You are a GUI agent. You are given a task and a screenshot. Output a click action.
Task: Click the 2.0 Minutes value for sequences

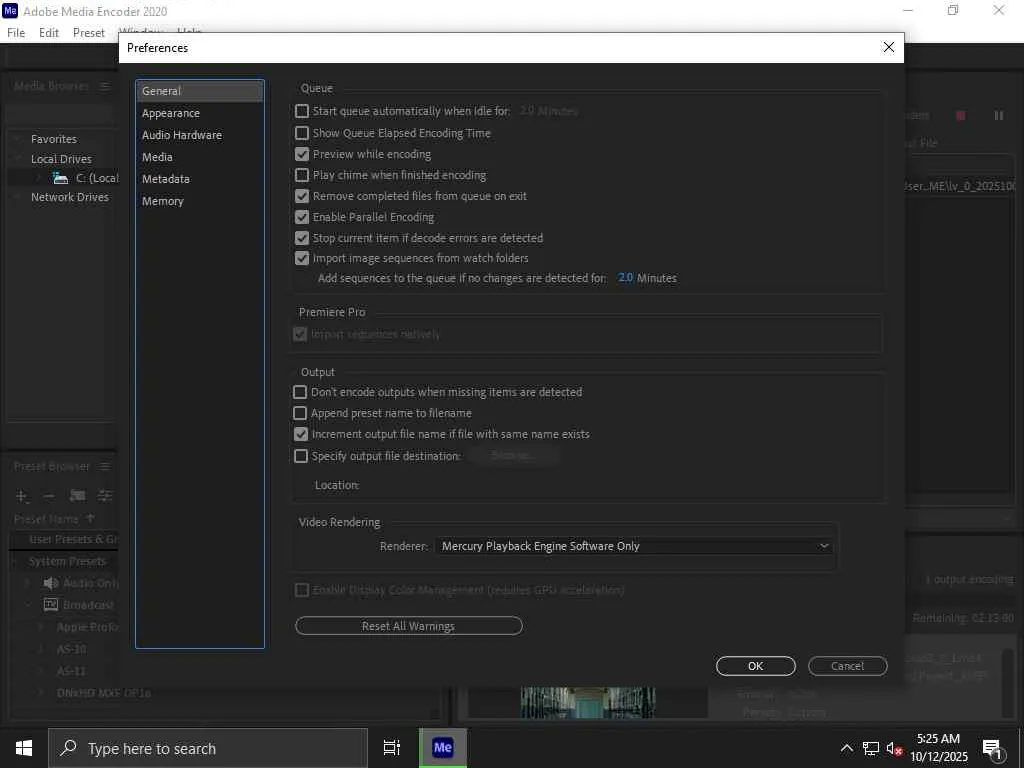click(625, 278)
